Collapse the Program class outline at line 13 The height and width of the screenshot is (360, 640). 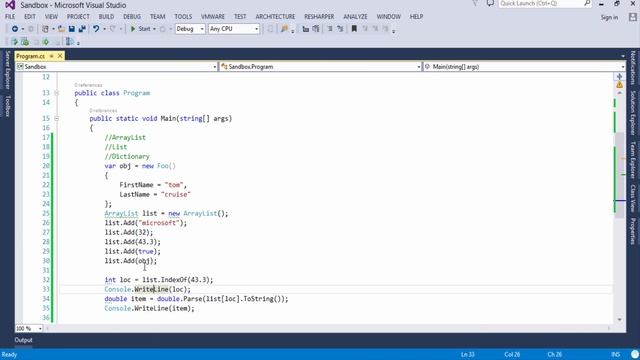[57, 93]
